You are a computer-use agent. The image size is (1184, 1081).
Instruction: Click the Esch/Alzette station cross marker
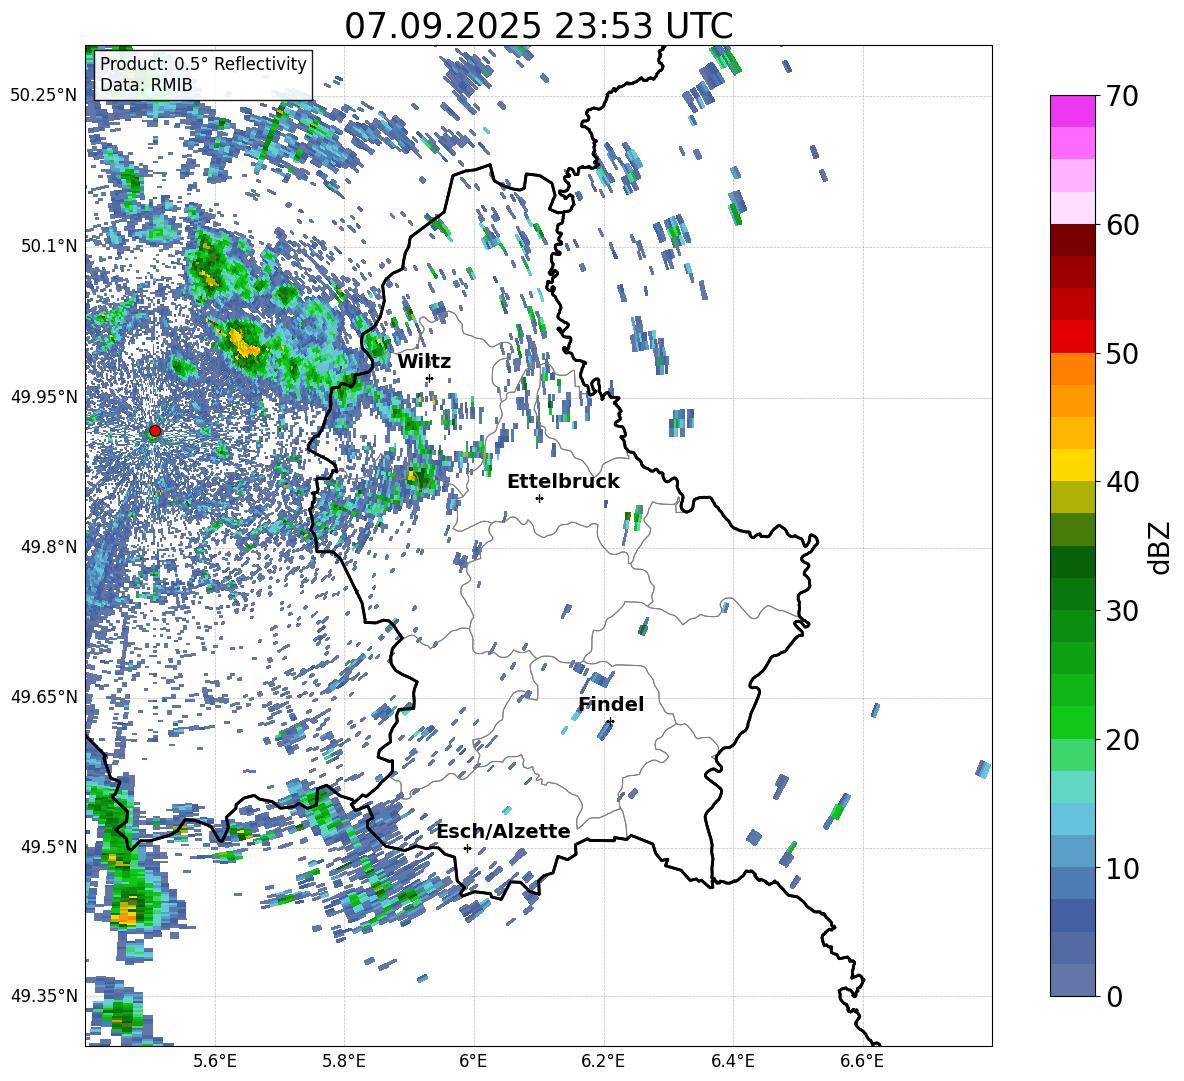(x=467, y=848)
